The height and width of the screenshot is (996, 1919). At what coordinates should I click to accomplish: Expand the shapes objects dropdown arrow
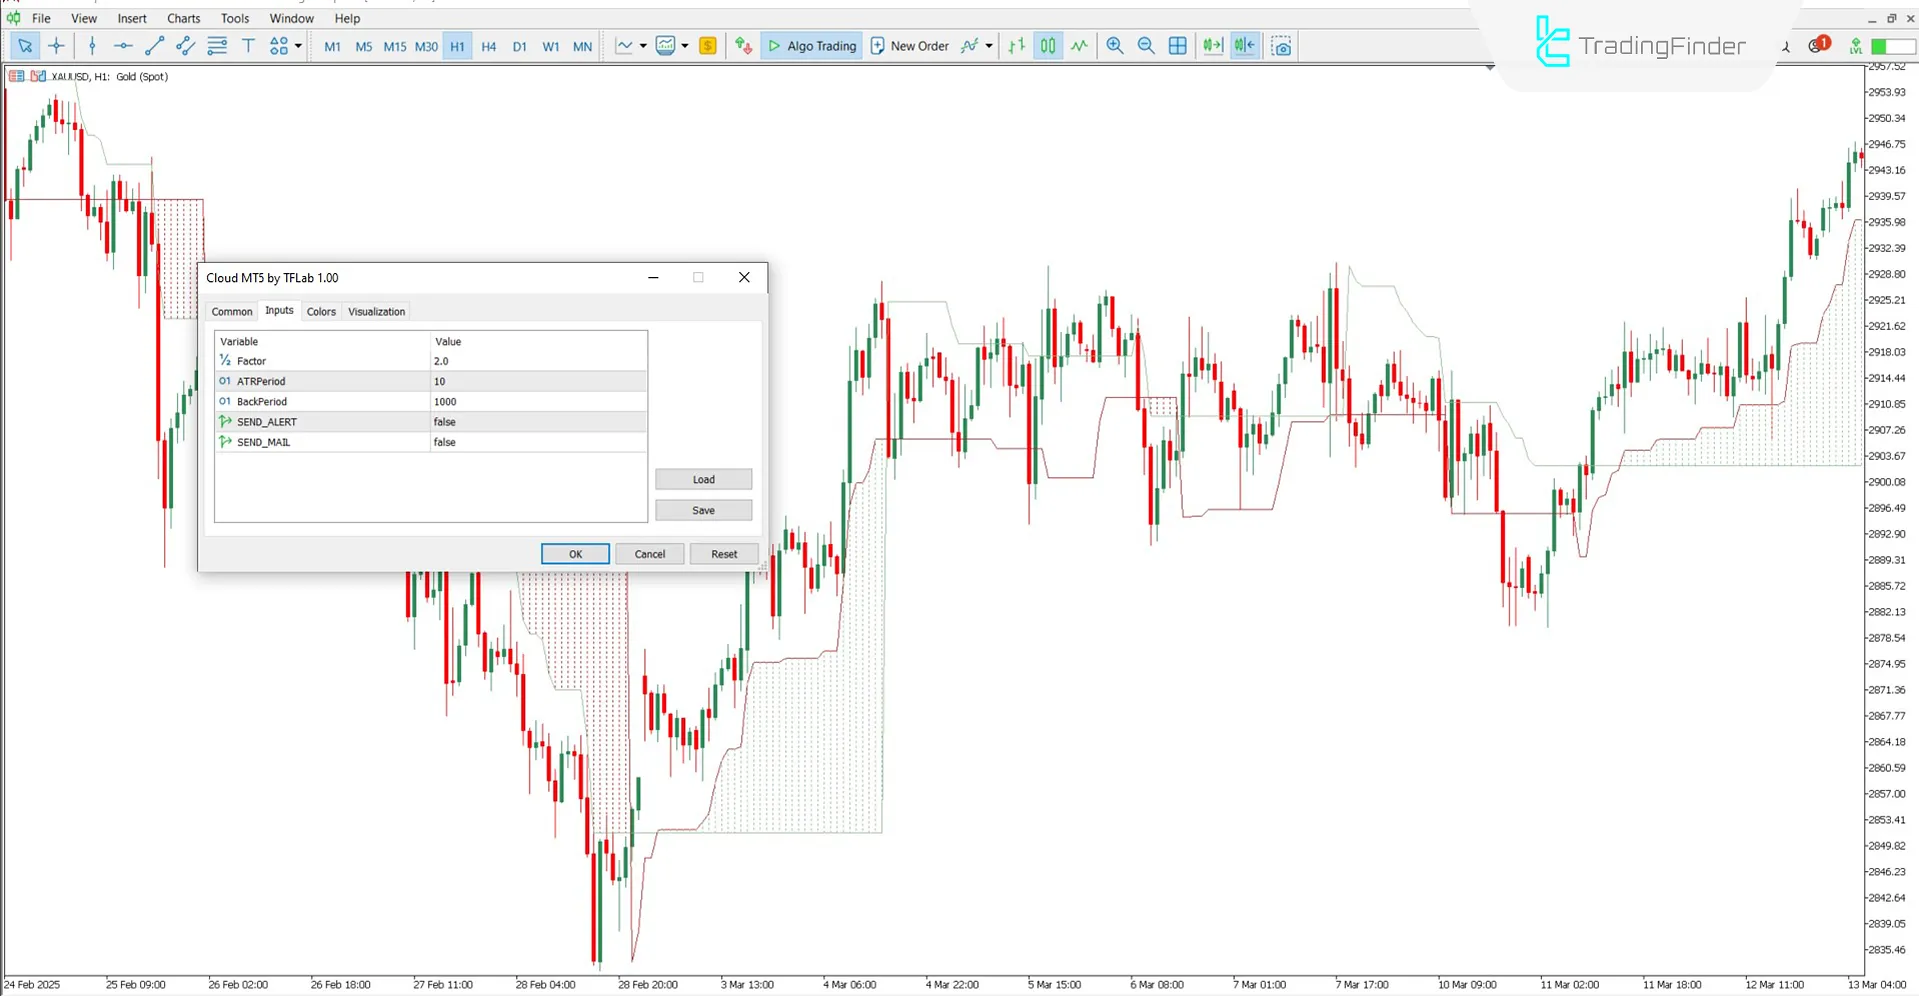click(298, 46)
